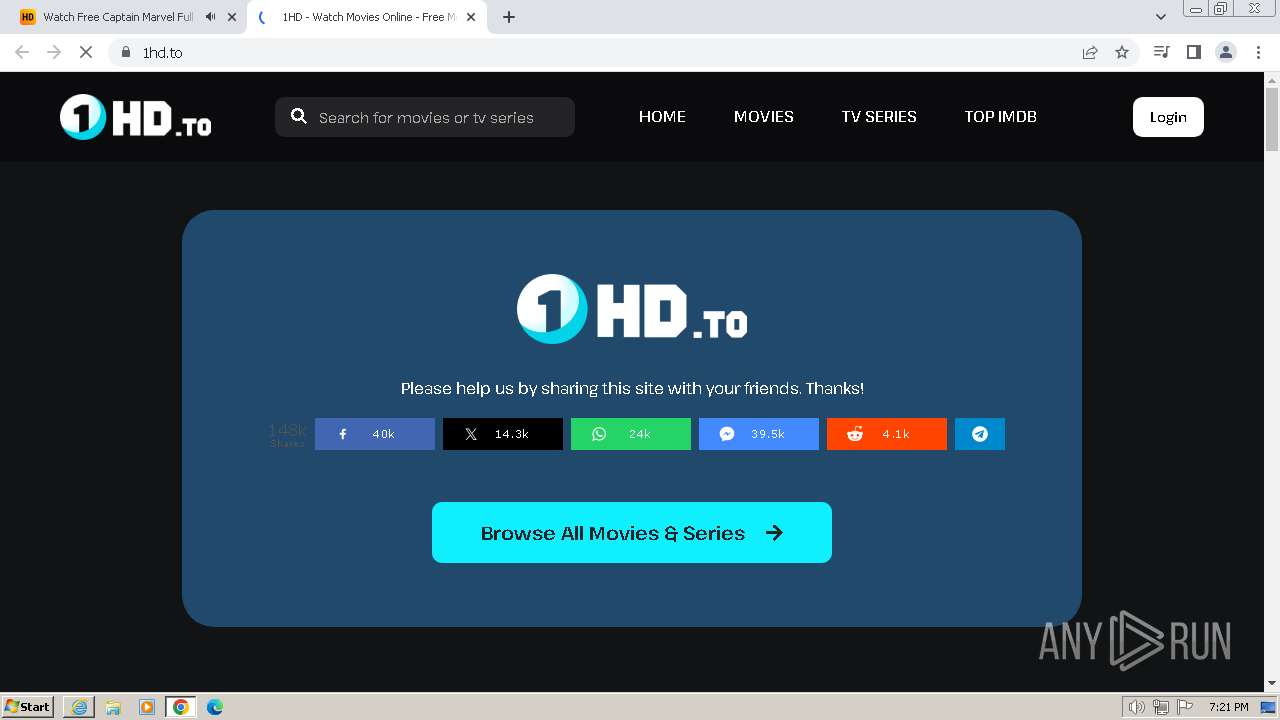Open a new browser tab
This screenshot has width=1280, height=720.
click(509, 17)
